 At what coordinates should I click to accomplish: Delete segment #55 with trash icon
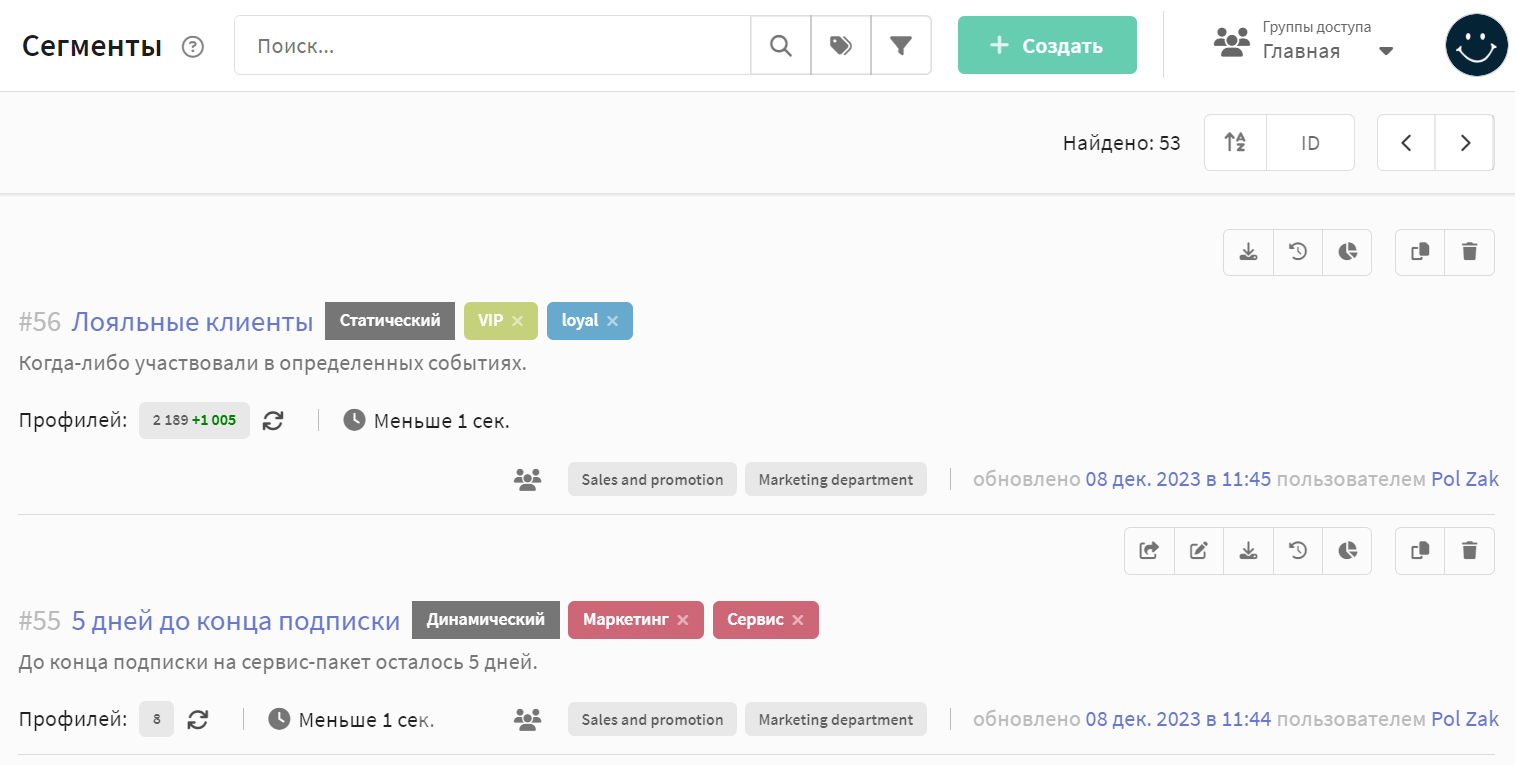click(1469, 550)
